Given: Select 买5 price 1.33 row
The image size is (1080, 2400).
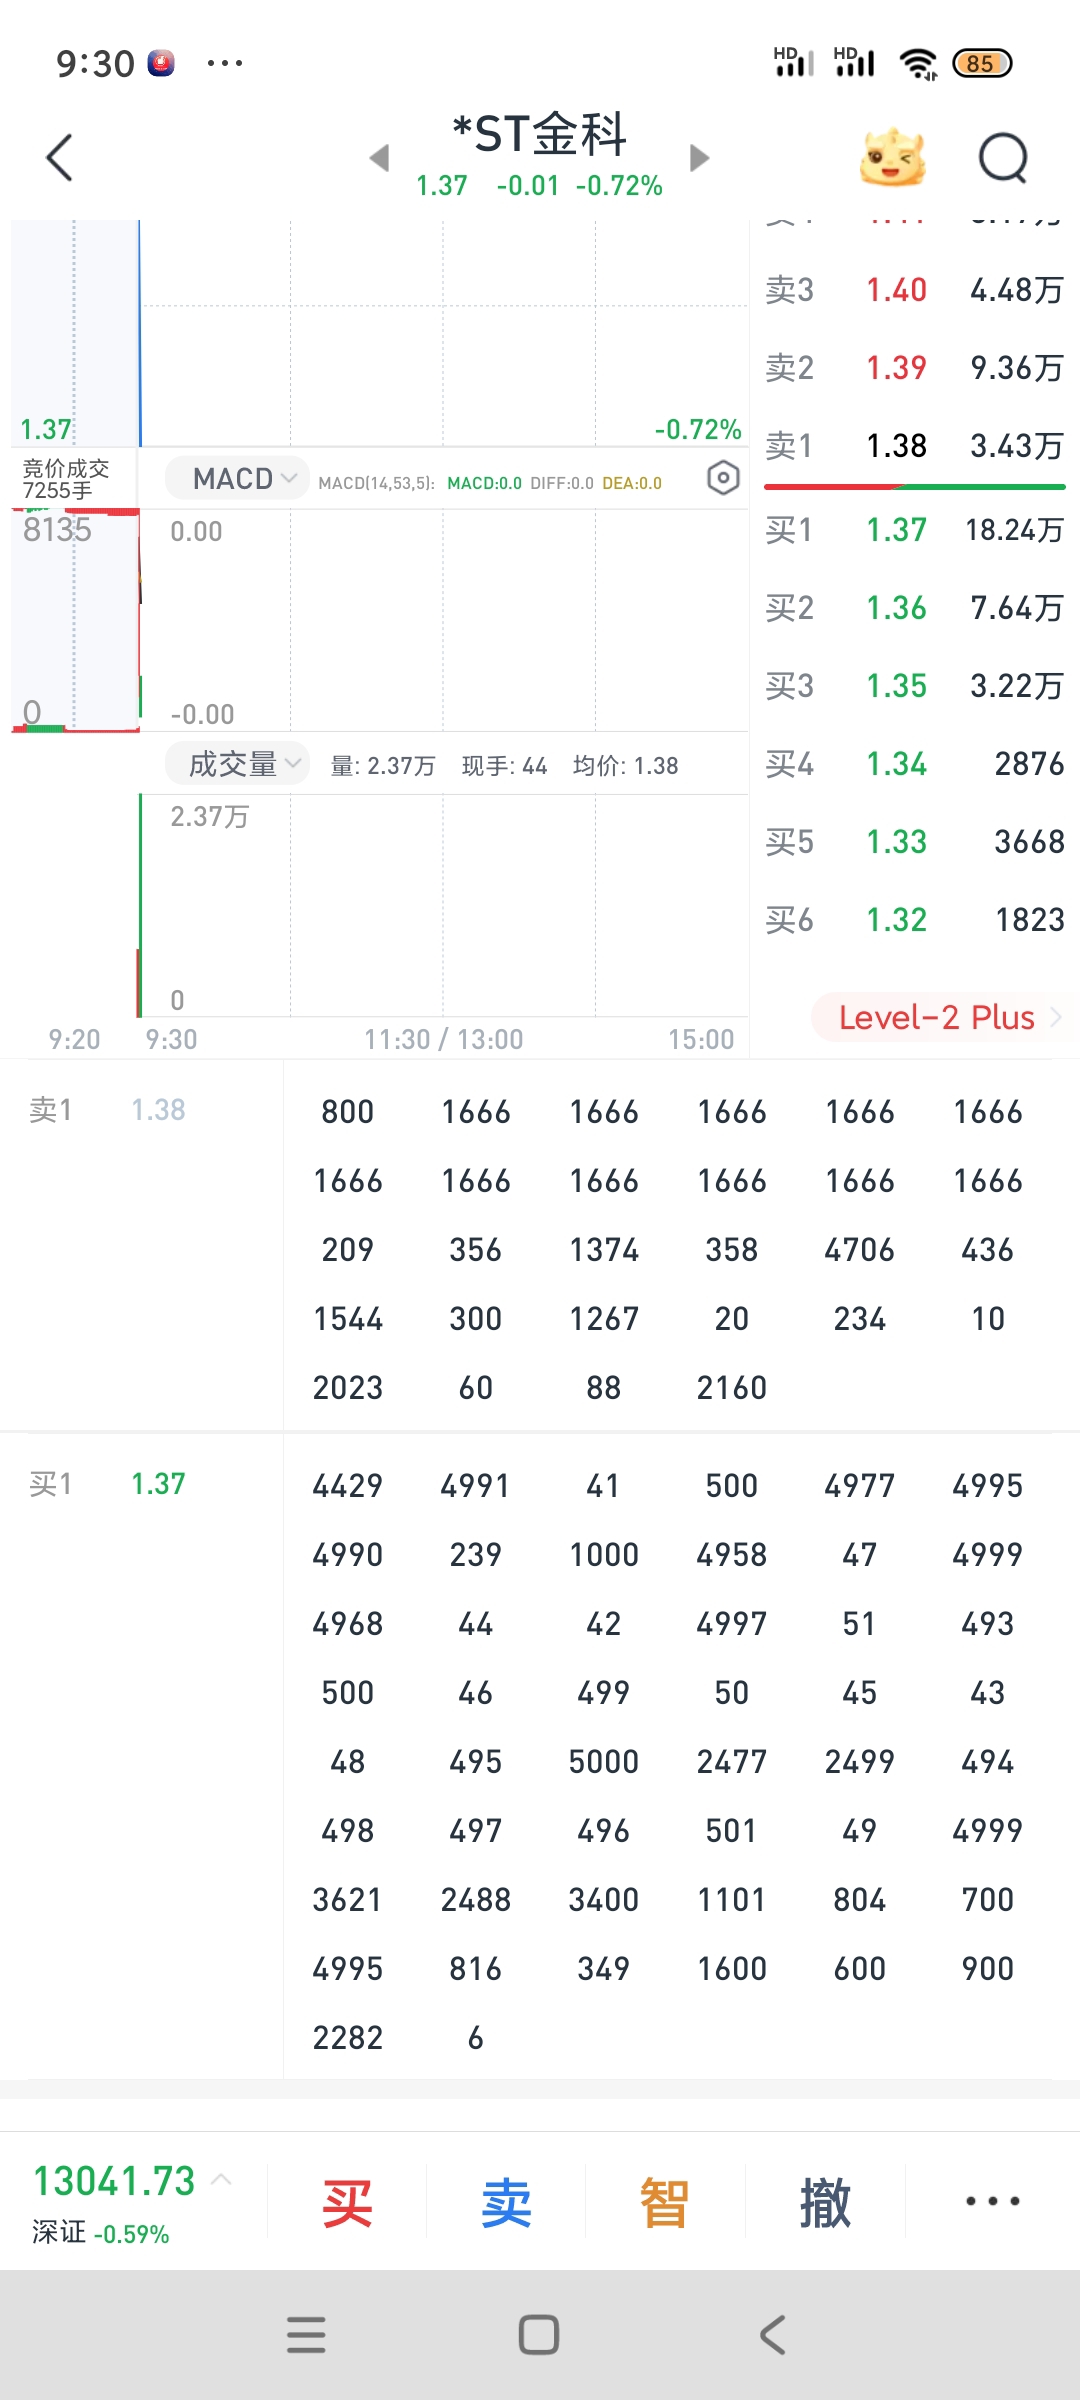Looking at the screenshot, I should point(915,842).
